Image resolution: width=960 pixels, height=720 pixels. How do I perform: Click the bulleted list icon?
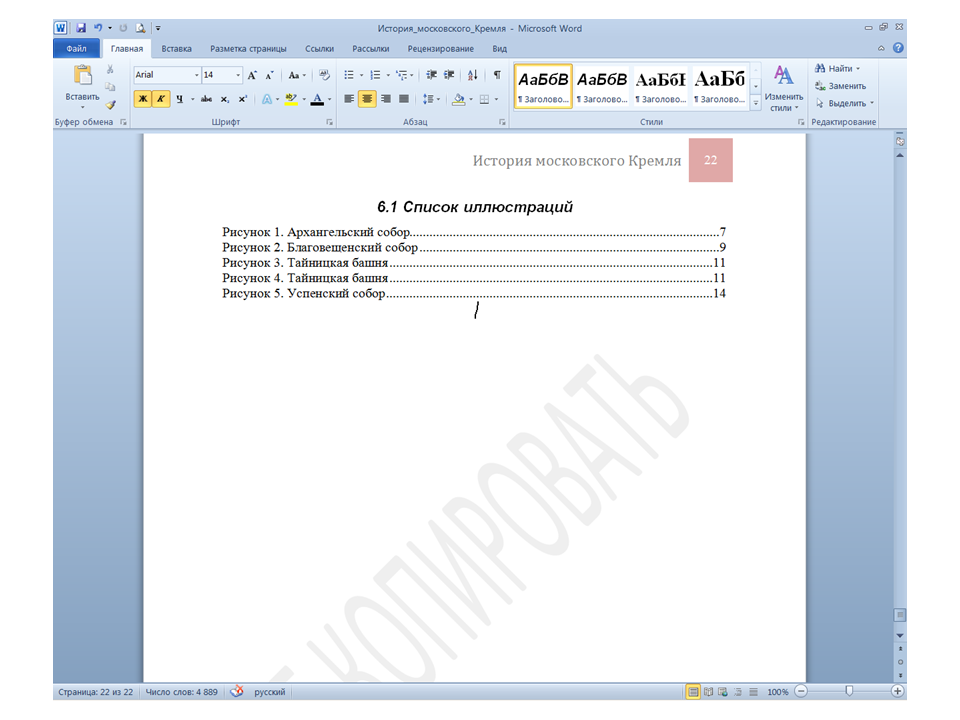click(x=349, y=75)
